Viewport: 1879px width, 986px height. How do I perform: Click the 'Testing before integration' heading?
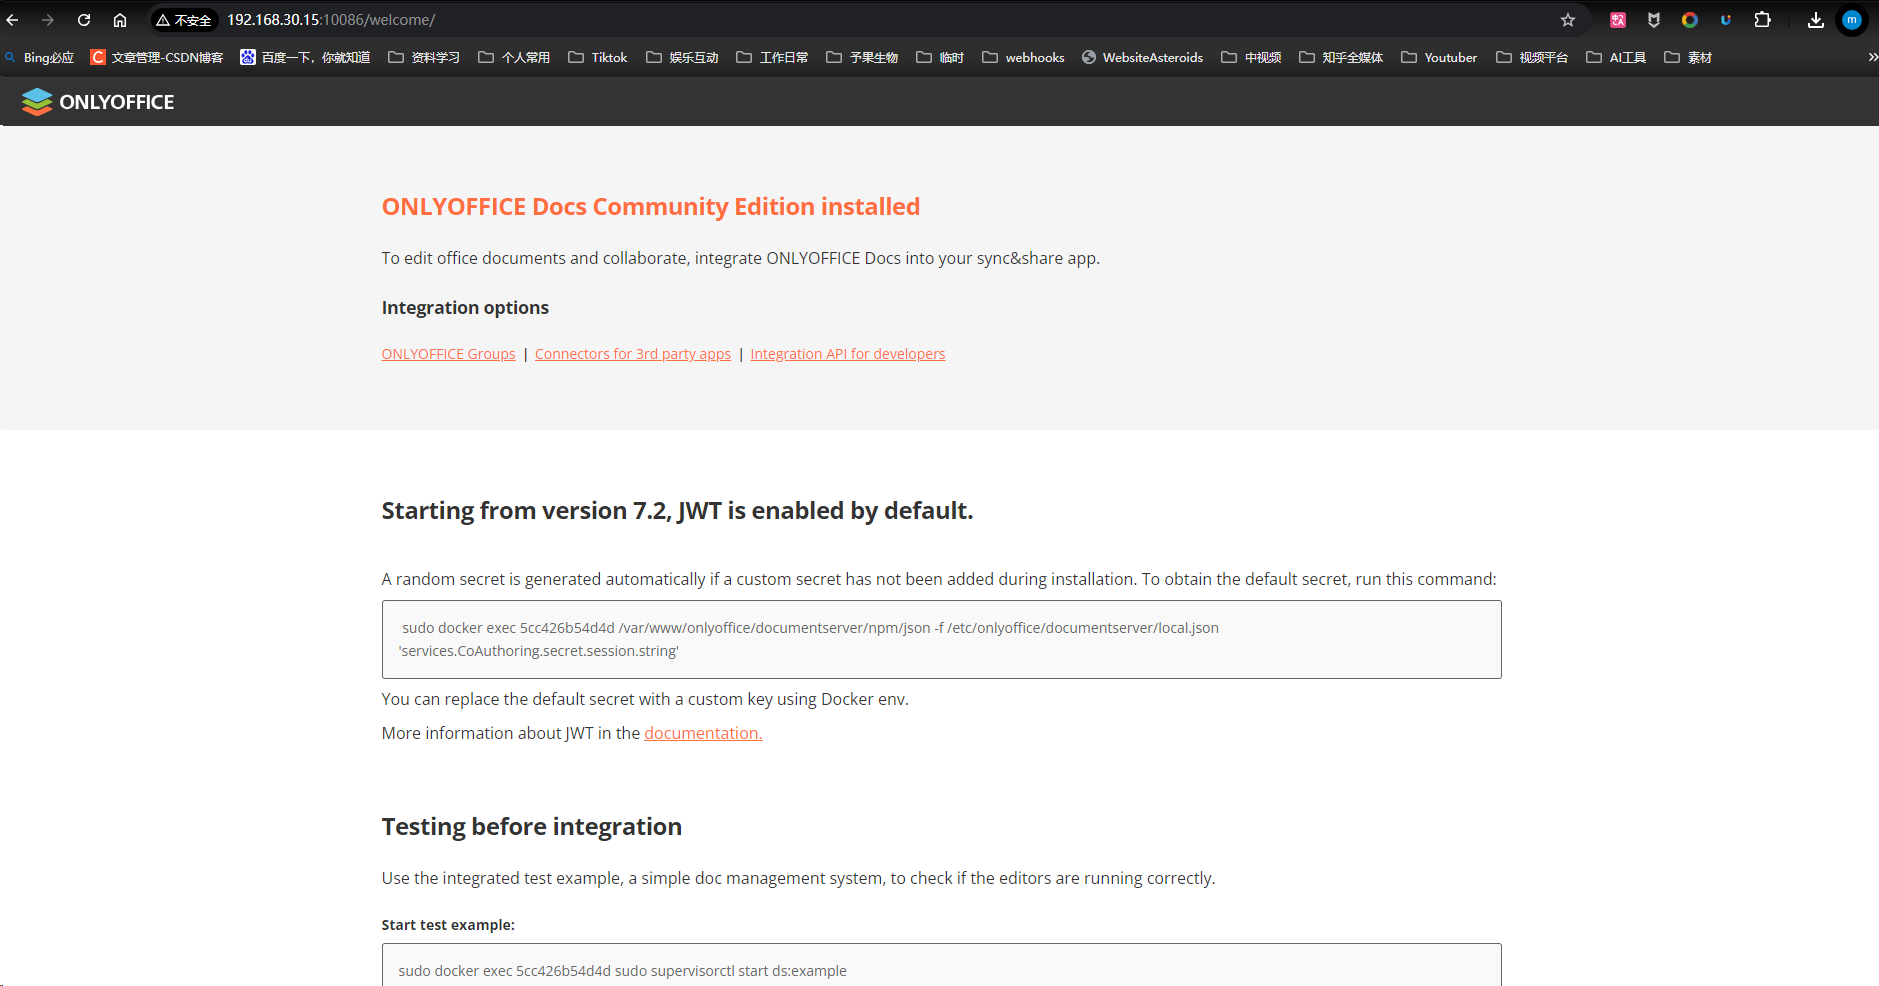click(531, 827)
